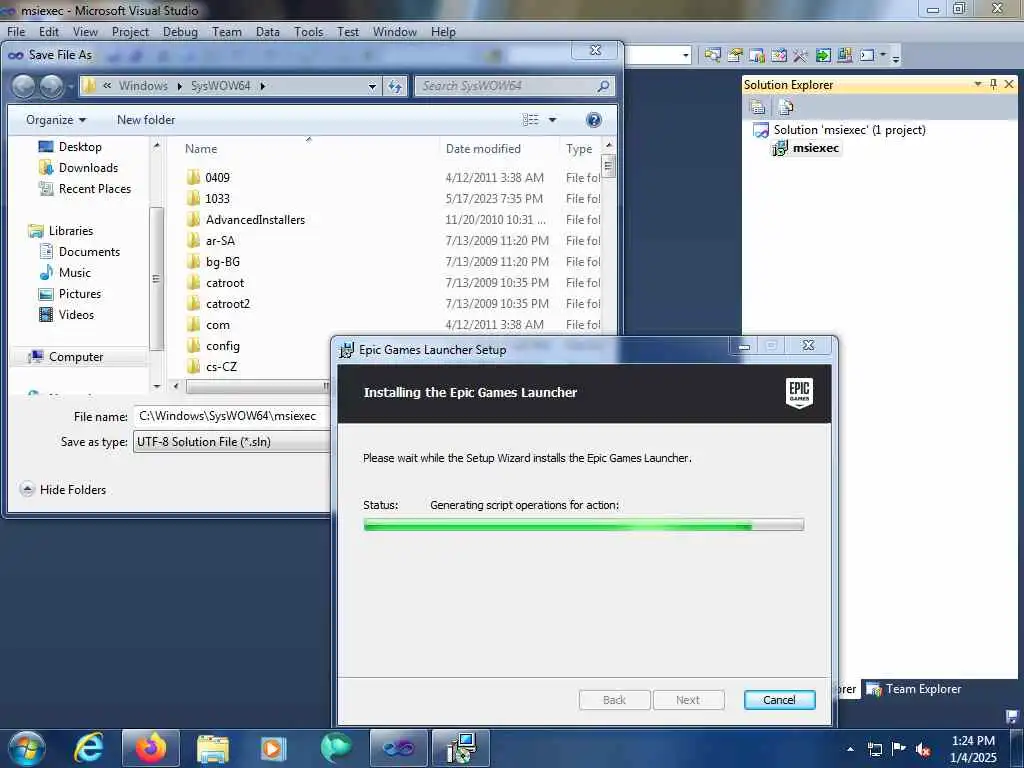This screenshot has width=1024, height=768.
Task: Open Solution Explorer window position dropdown arrow
Action: pyautogui.click(x=978, y=84)
